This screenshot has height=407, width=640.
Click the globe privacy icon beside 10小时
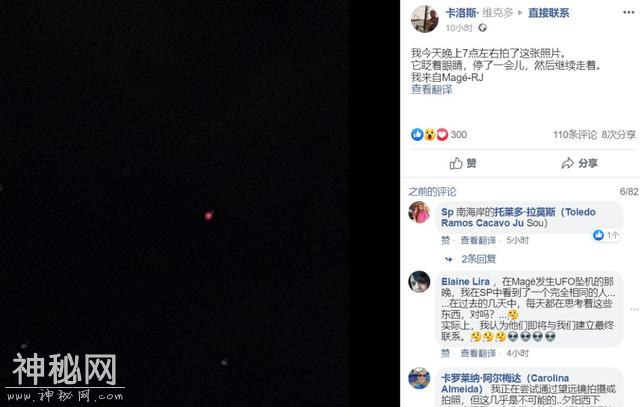tap(482, 28)
